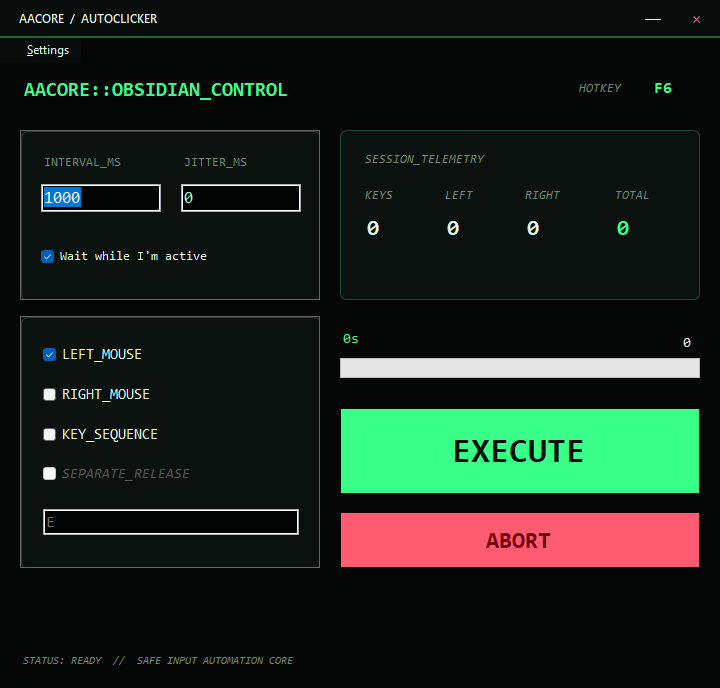Uncheck the LEFT_MOUSE checkbox
The height and width of the screenshot is (688, 720).
coord(50,355)
